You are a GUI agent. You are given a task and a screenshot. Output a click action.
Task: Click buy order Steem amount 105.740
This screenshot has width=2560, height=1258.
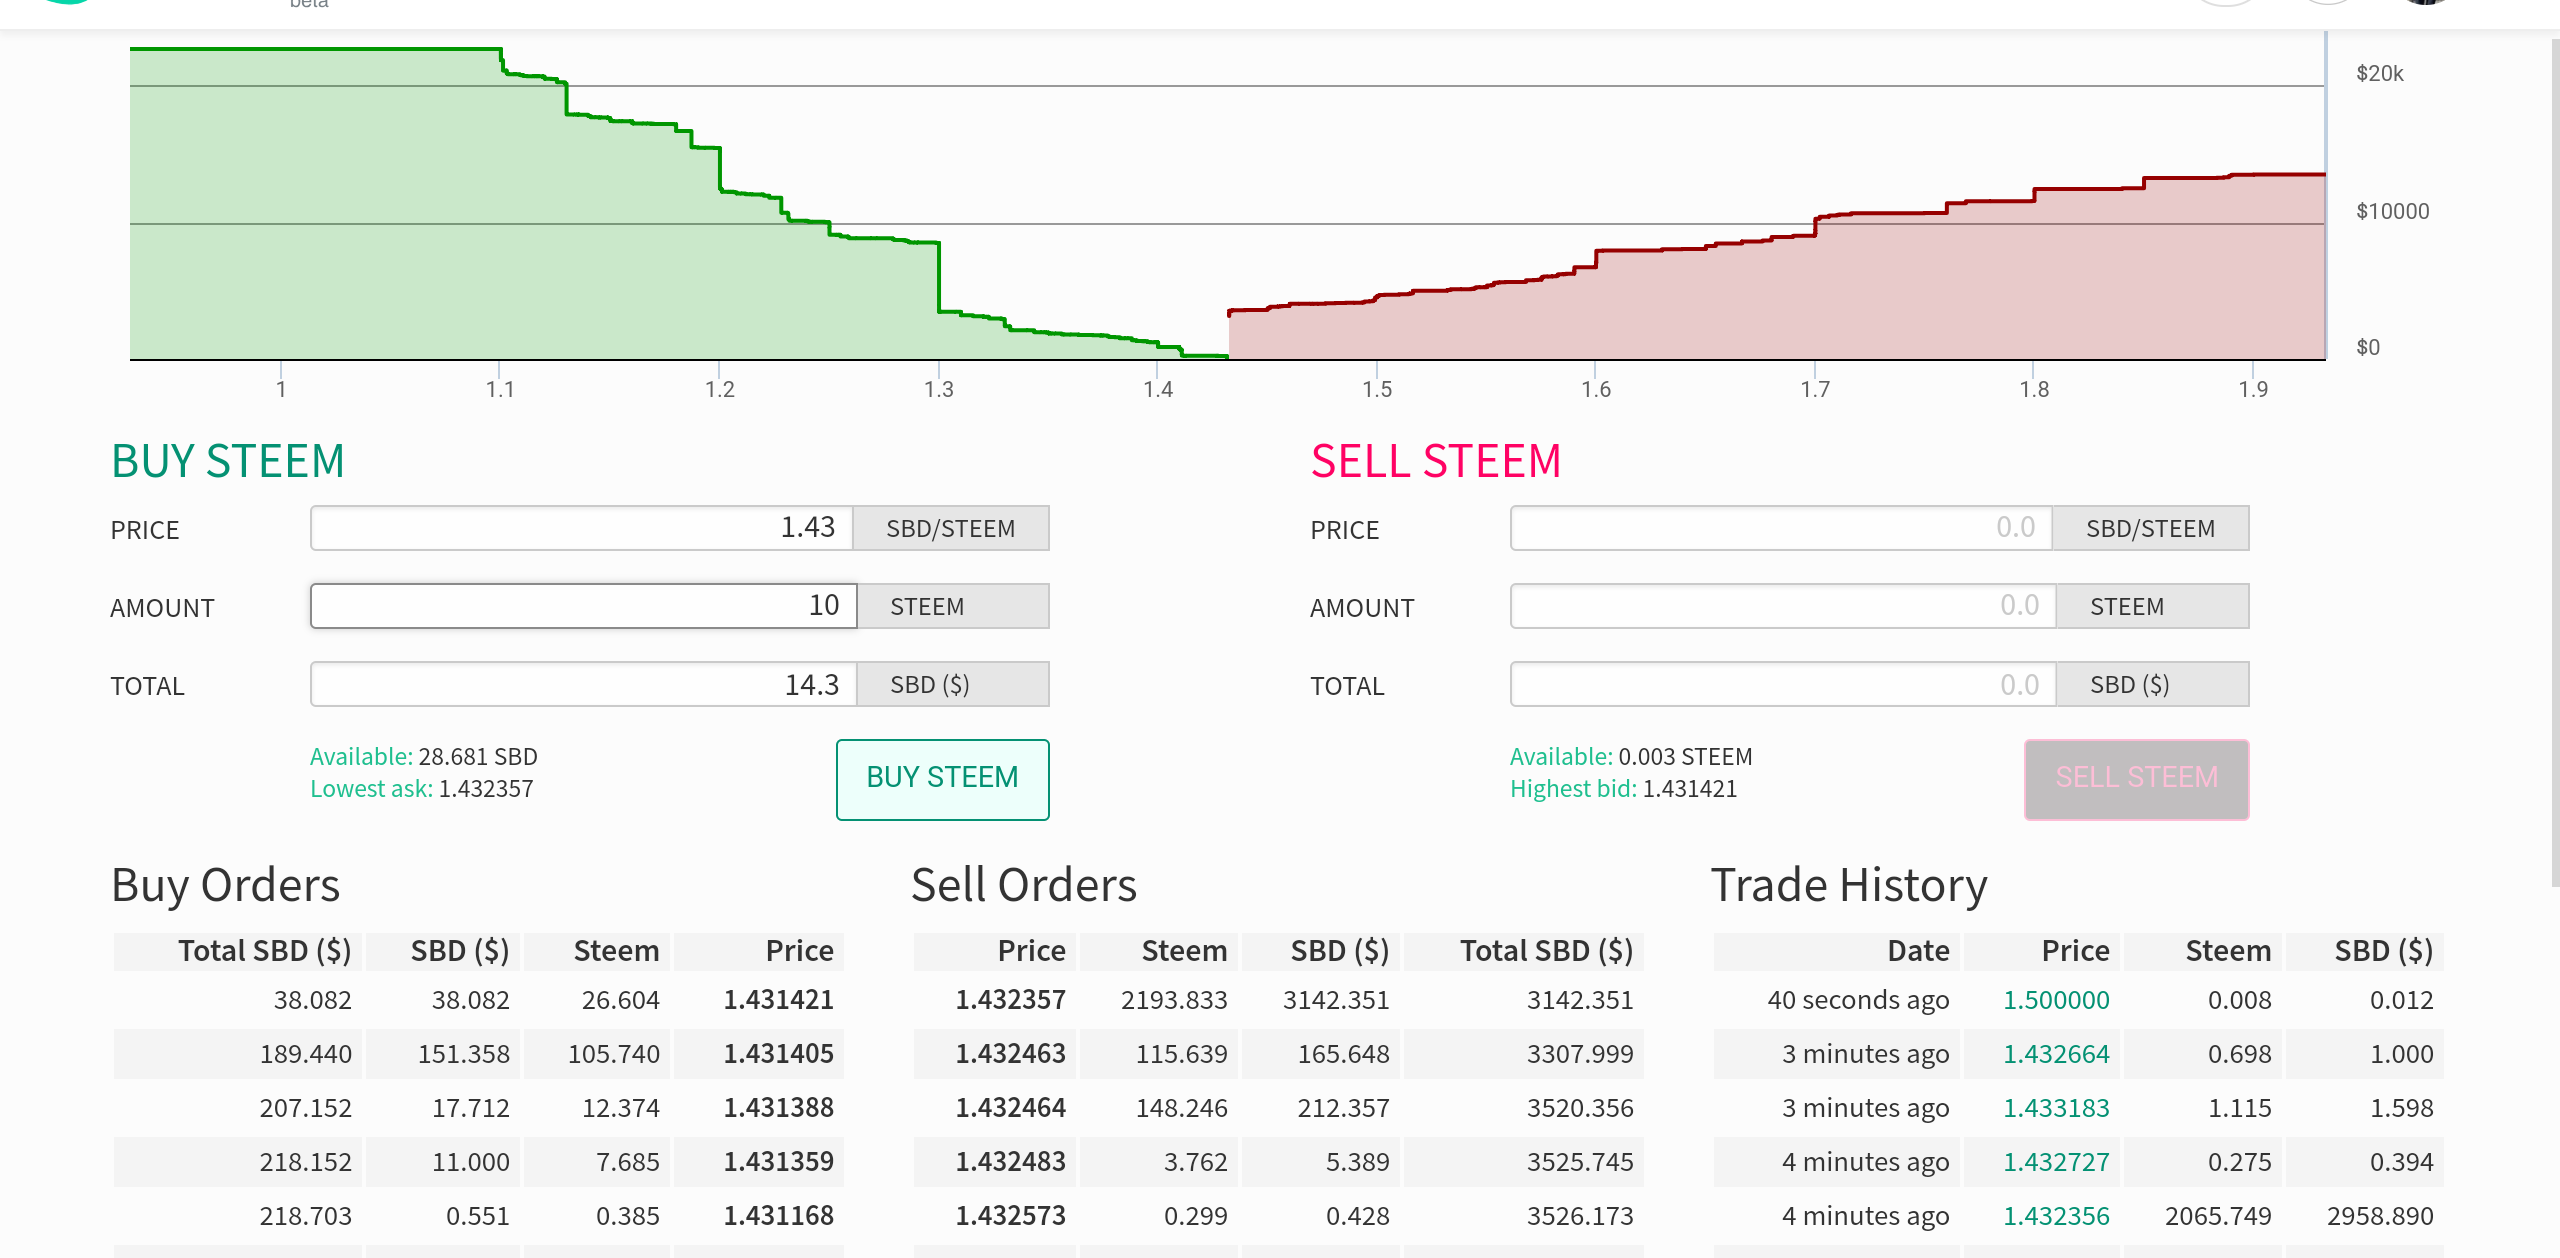614,1054
